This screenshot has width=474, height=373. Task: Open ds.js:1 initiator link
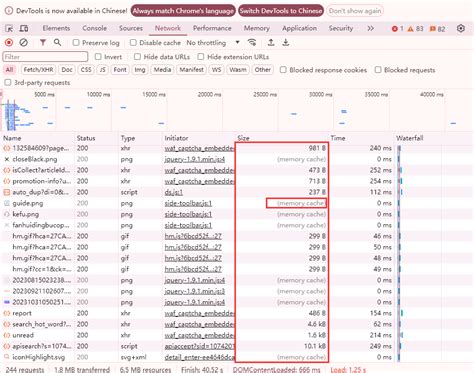[174, 192]
